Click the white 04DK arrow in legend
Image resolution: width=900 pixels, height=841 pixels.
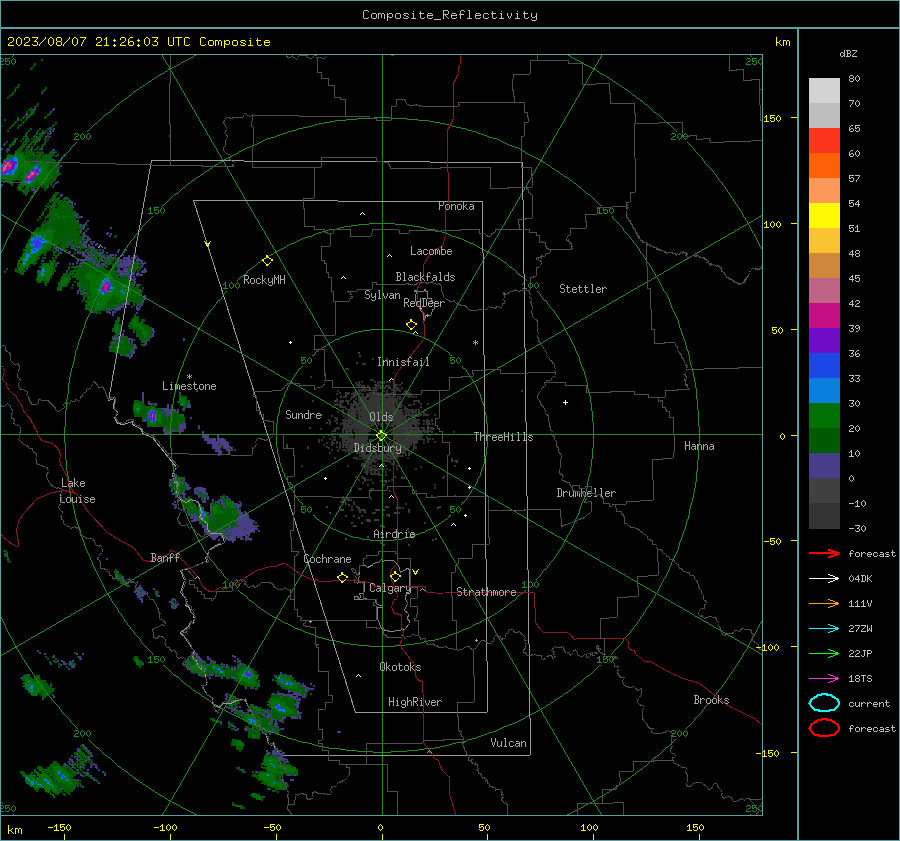[x=824, y=578]
